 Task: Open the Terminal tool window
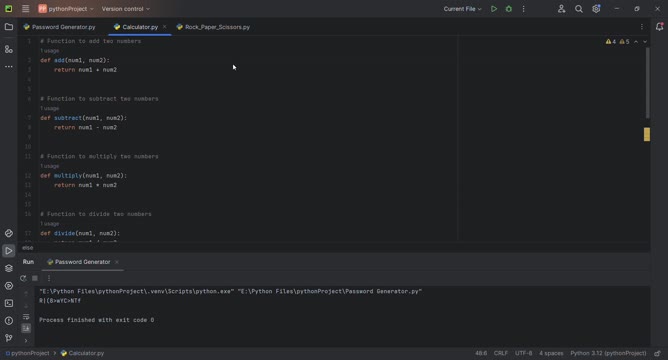click(9, 303)
